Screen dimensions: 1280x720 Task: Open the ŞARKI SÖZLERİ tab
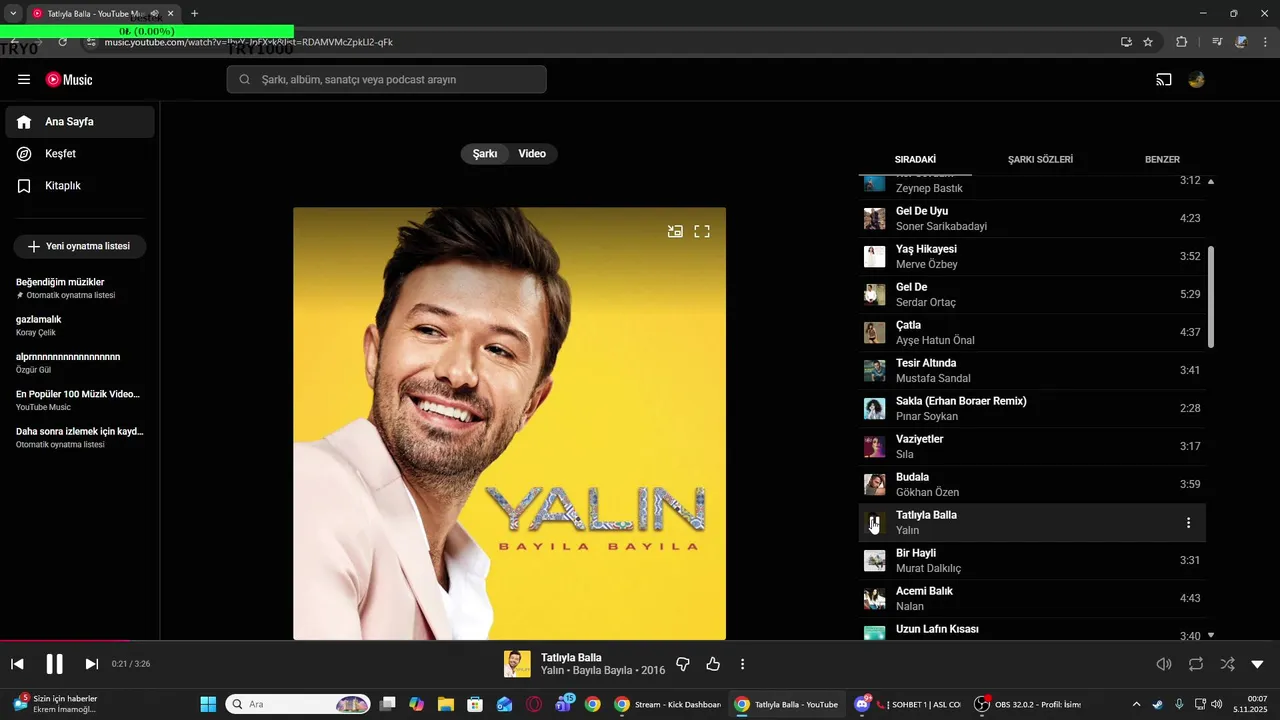tap(1040, 160)
